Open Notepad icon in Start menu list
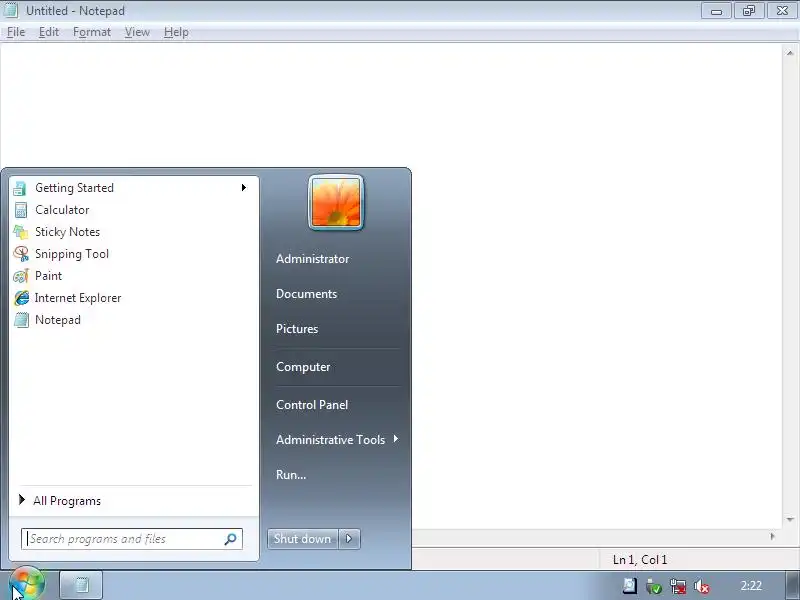 (21, 320)
